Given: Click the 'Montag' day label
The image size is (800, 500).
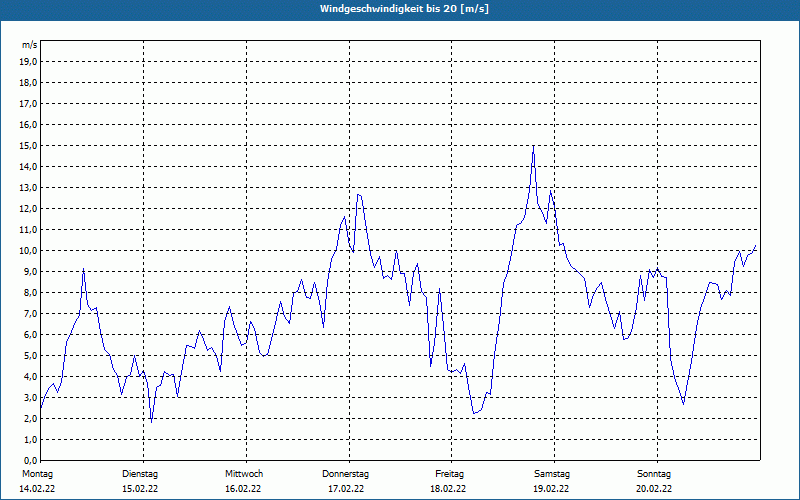Looking at the screenshot, I should (x=37, y=474).
